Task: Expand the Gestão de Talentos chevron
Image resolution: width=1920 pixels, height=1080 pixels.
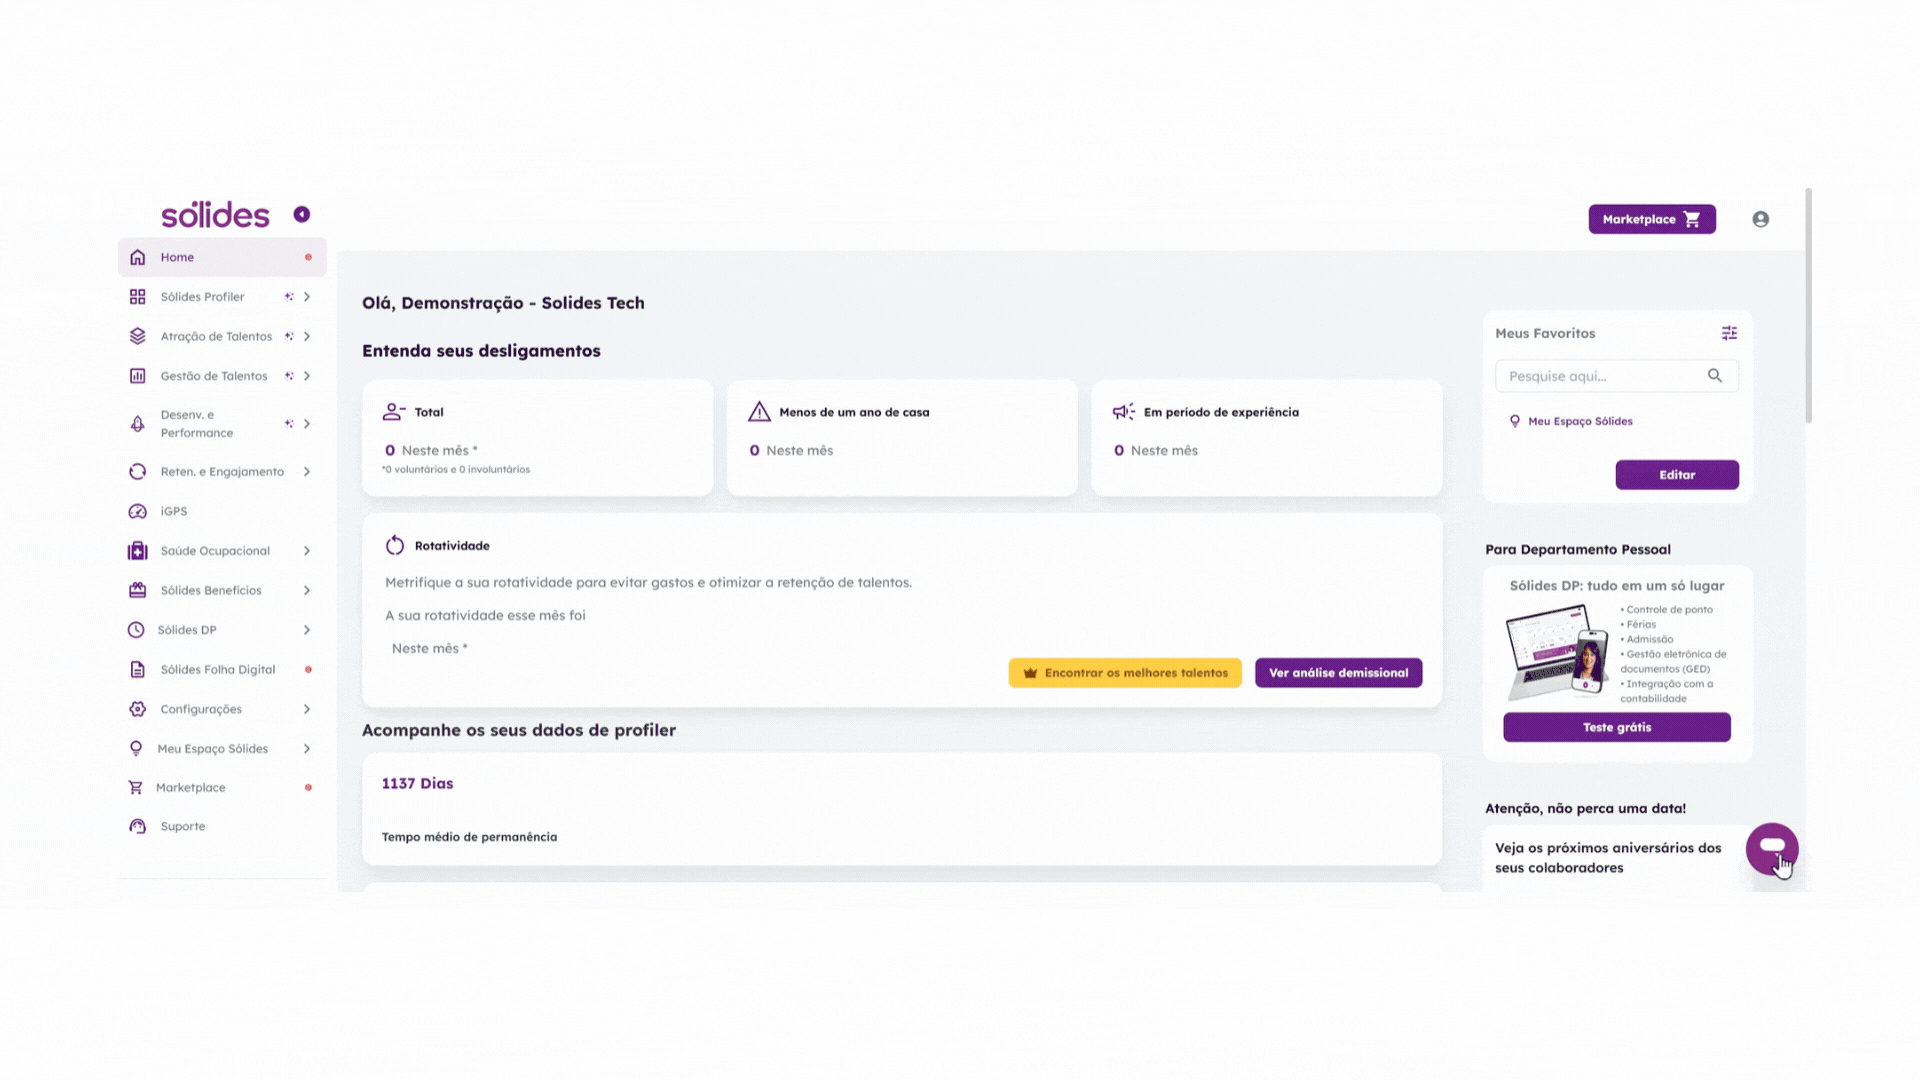Action: coord(307,376)
